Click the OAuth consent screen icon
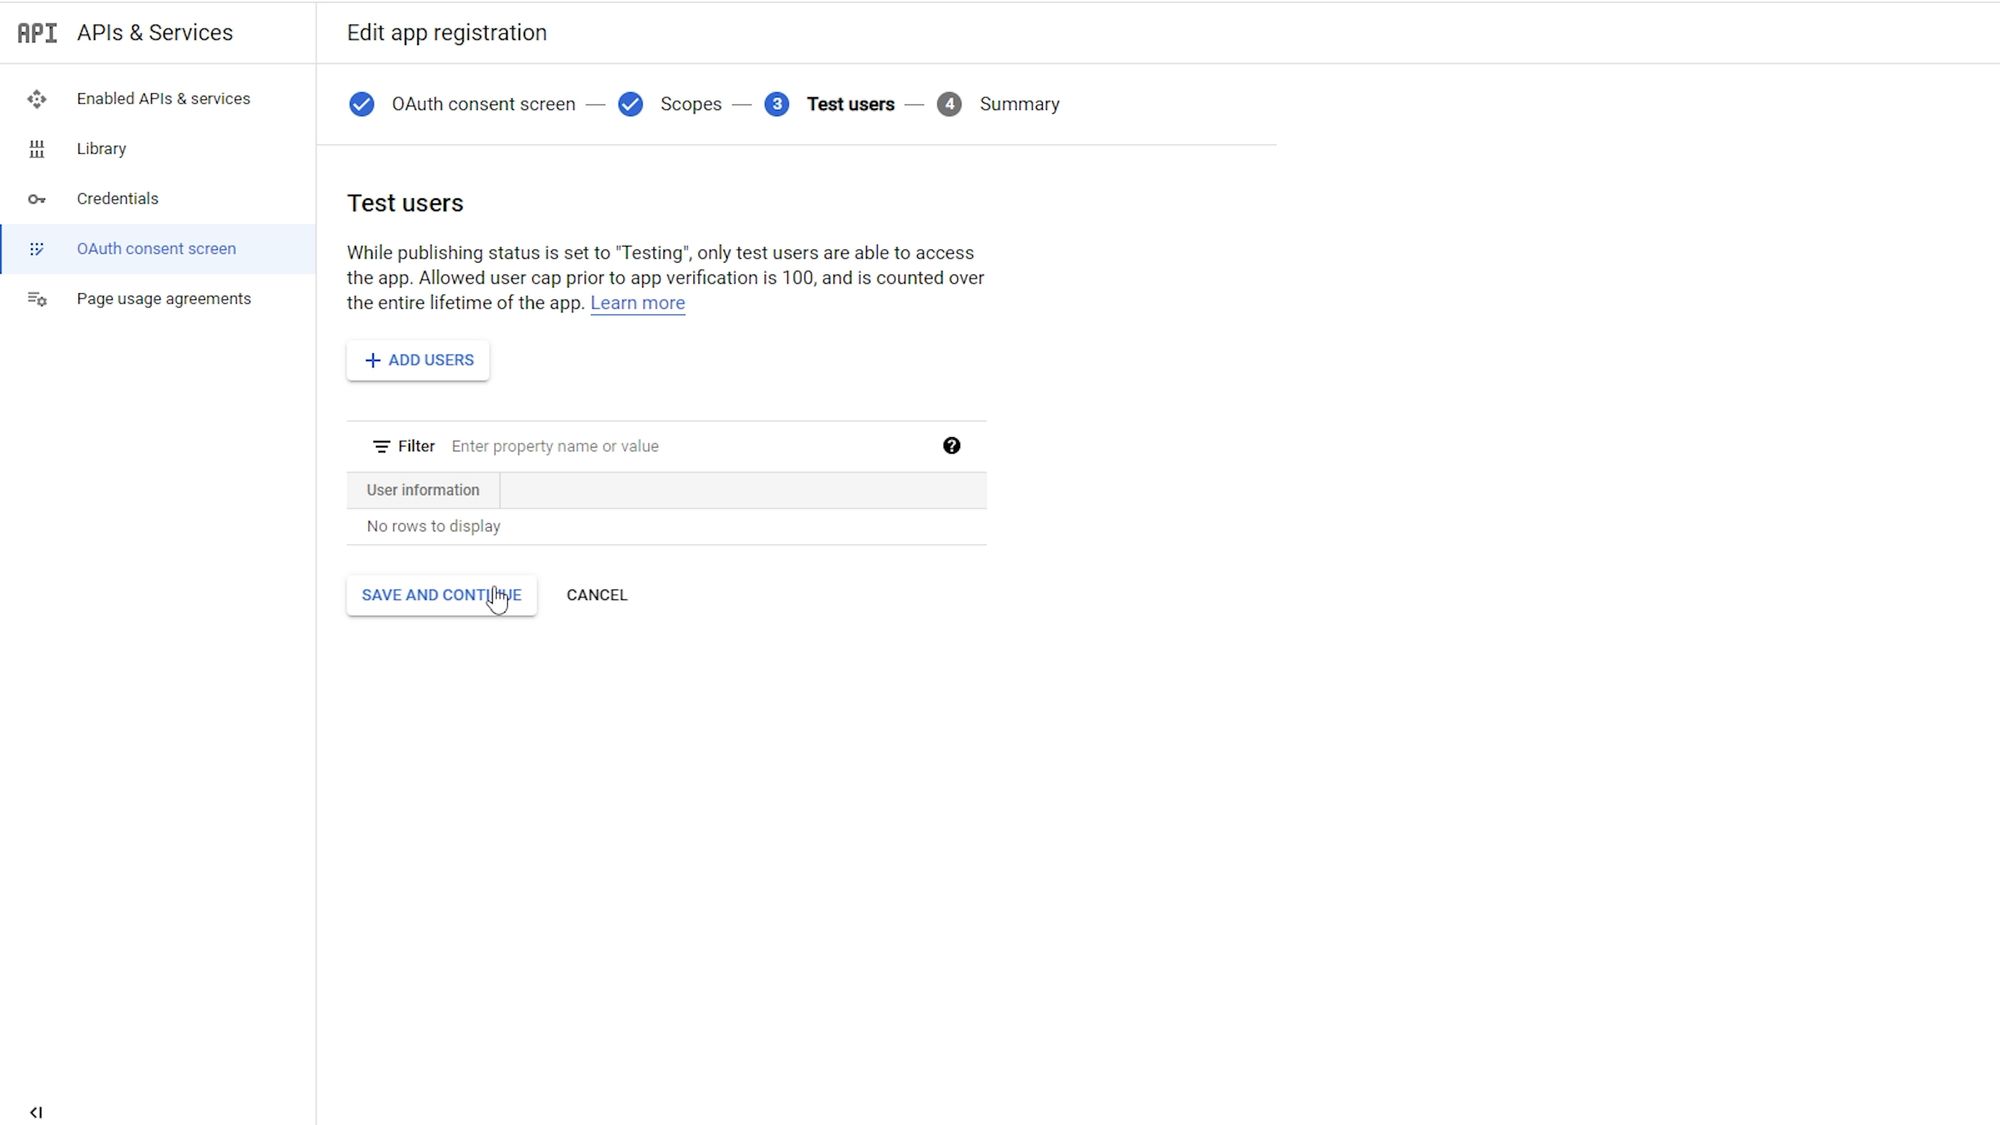This screenshot has width=2000, height=1125. tap(37, 249)
